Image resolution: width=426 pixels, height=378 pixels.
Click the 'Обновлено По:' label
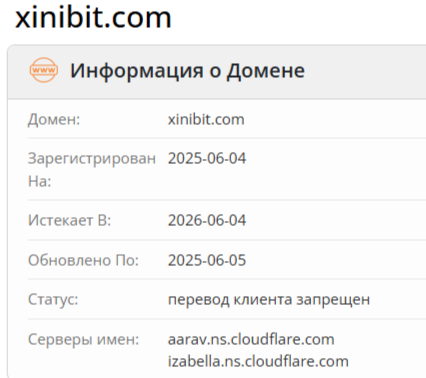(x=83, y=260)
